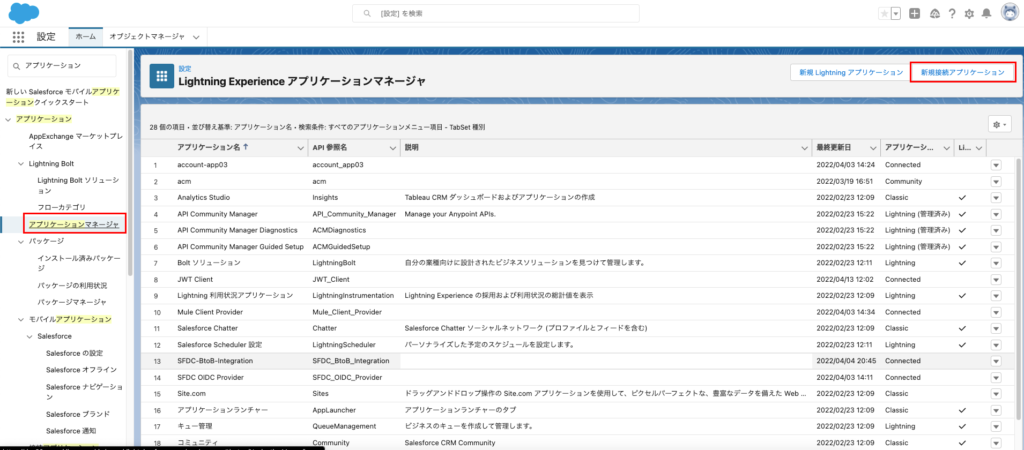Click the 新規接続アプリケーション button
Viewport: 1024px width, 450px height.
click(x=962, y=73)
